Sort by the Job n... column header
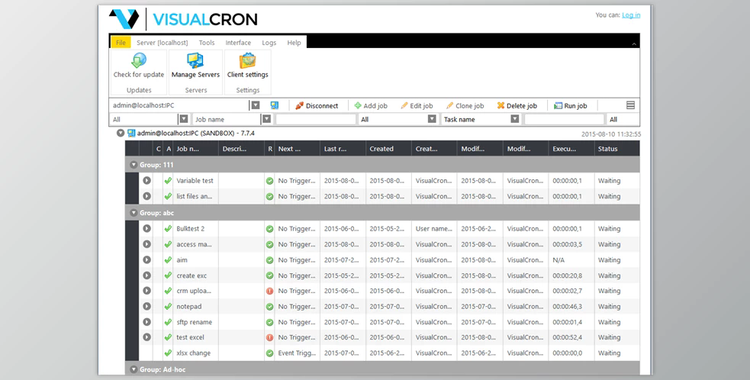Screen dimensions: 750x380 [x=196, y=149]
